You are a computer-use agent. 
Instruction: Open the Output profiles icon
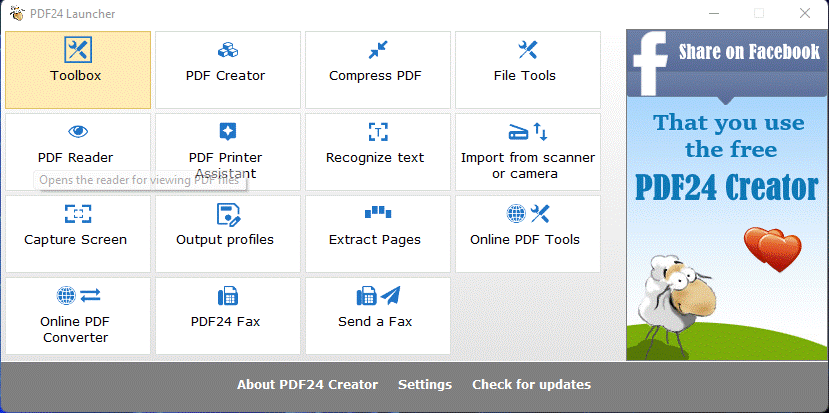[x=227, y=214]
